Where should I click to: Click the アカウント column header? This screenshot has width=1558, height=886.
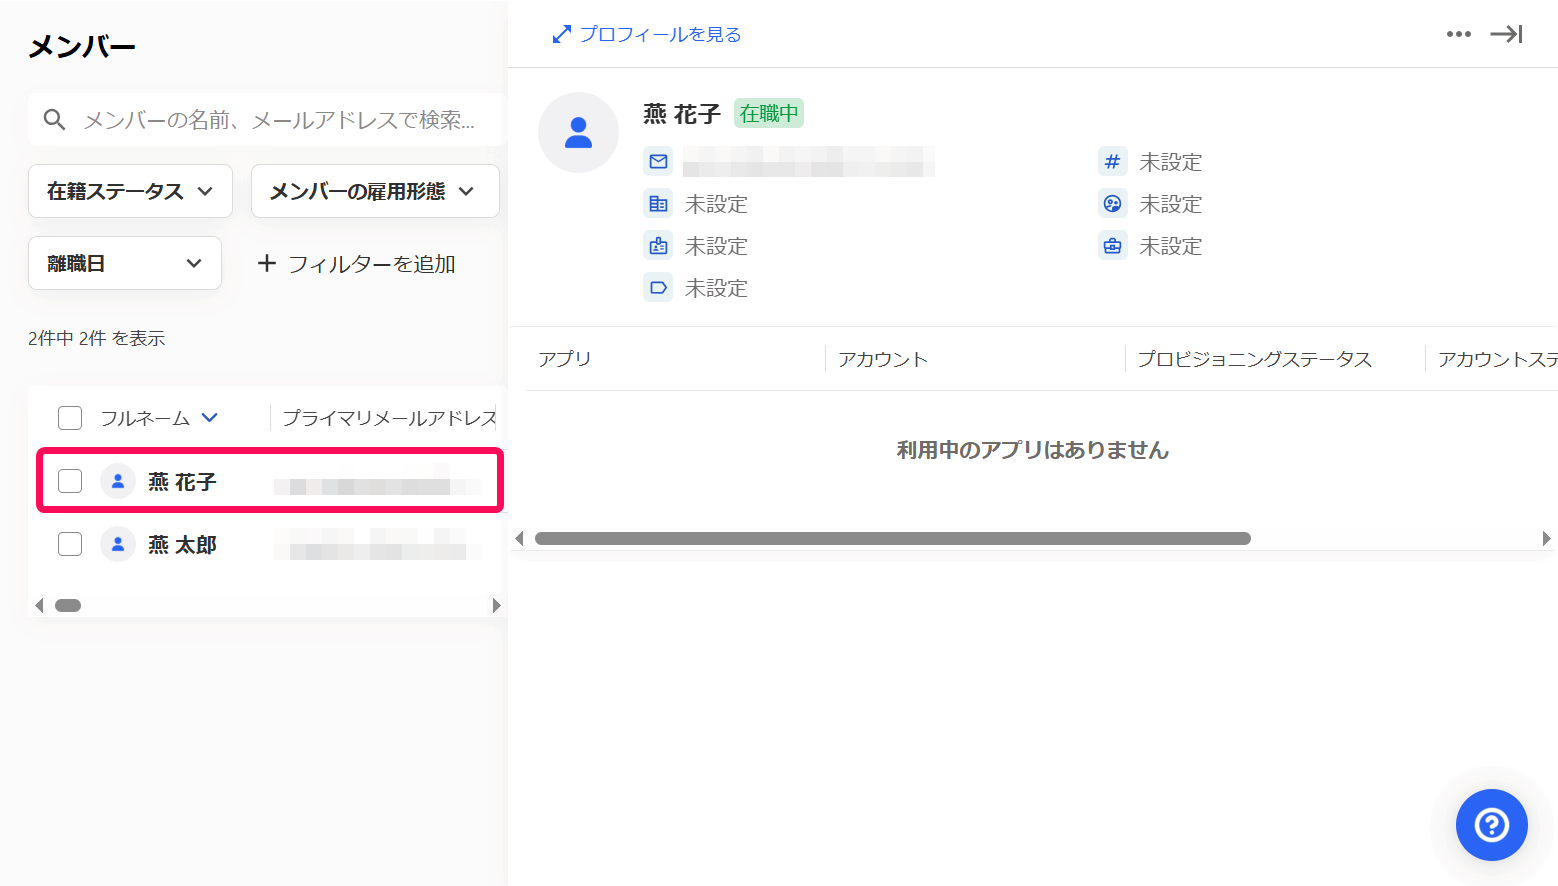pos(883,359)
